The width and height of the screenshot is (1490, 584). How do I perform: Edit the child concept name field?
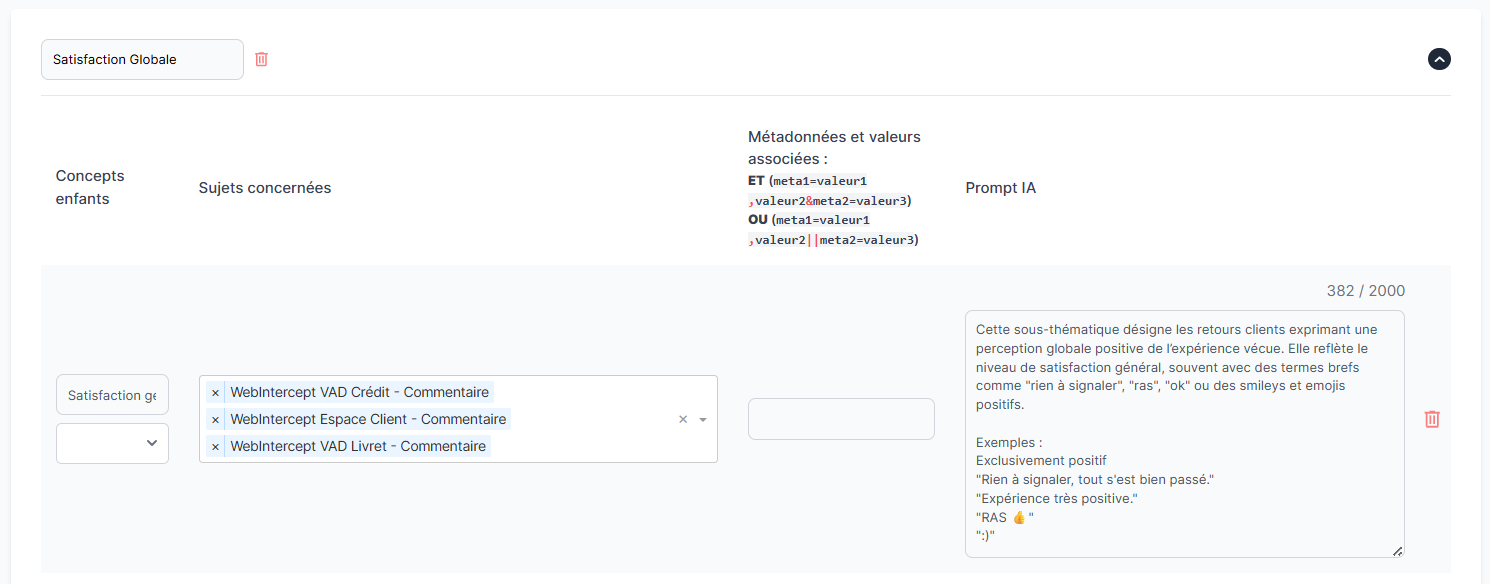click(x=112, y=395)
